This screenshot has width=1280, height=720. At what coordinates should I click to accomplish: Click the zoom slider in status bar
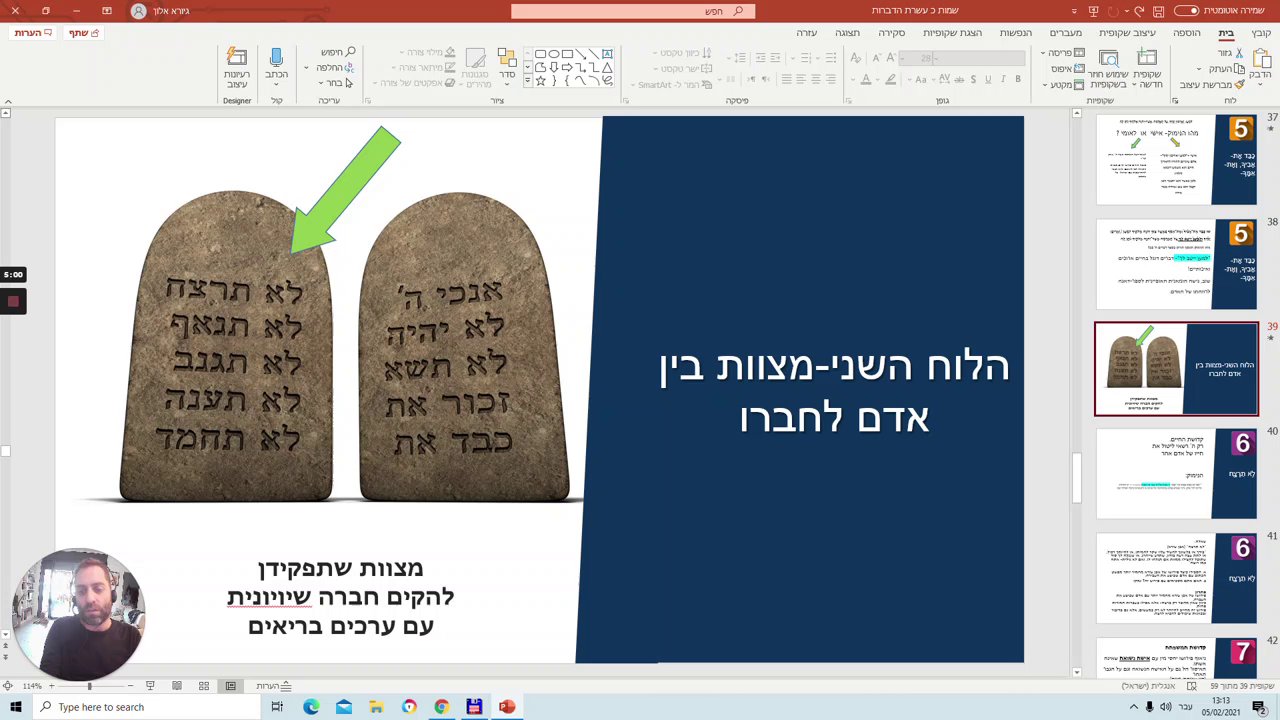tap(89, 686)
